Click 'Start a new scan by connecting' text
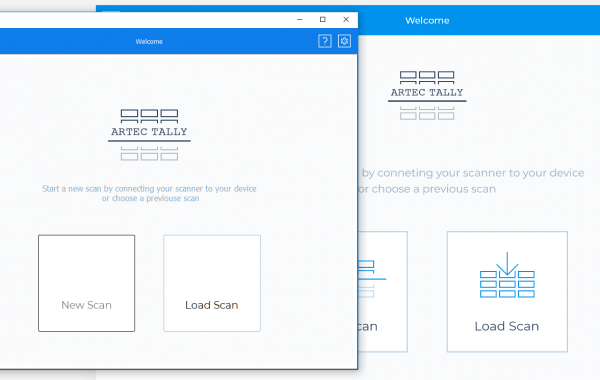 click(149, 189)
